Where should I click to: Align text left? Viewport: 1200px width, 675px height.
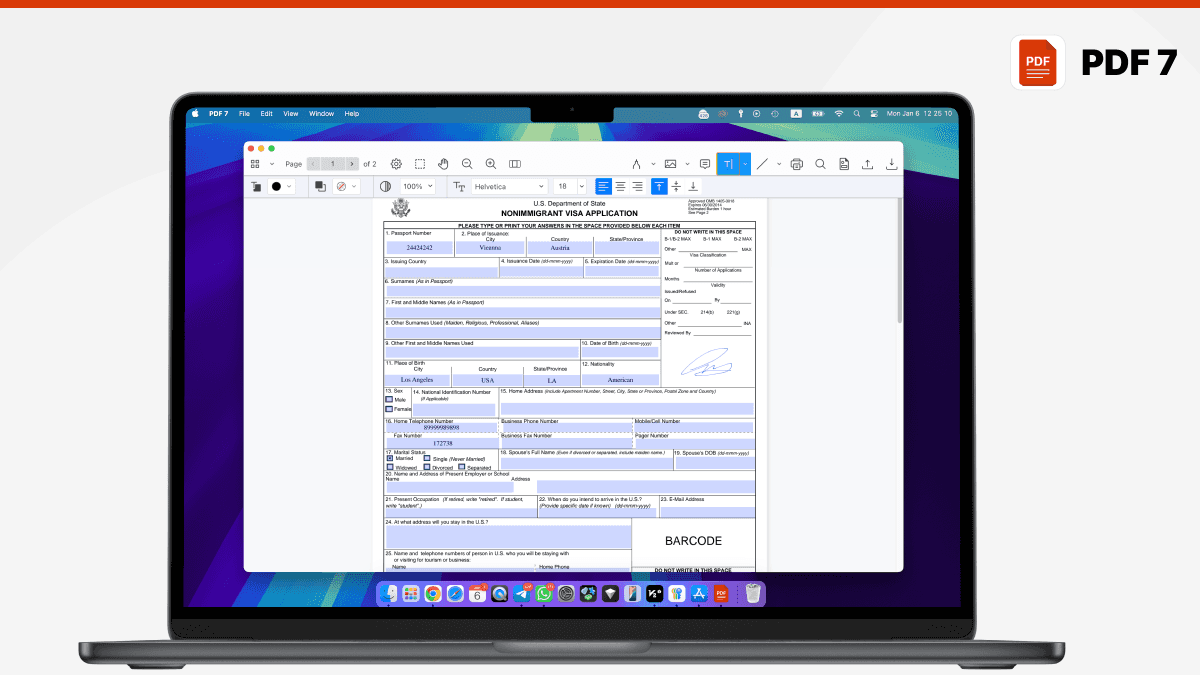click(603, 186)
